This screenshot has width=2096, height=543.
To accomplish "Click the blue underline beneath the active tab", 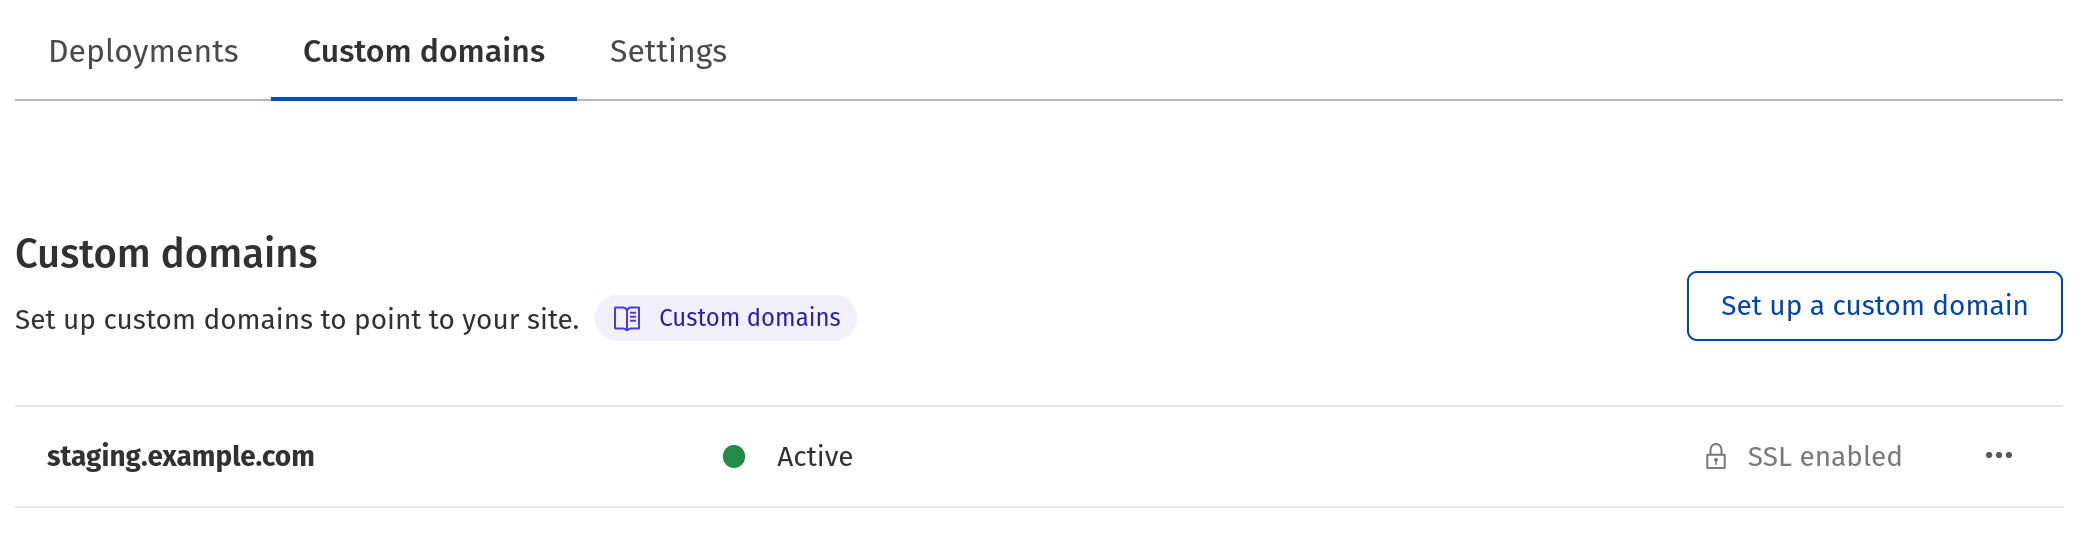I will click(424, 99).
